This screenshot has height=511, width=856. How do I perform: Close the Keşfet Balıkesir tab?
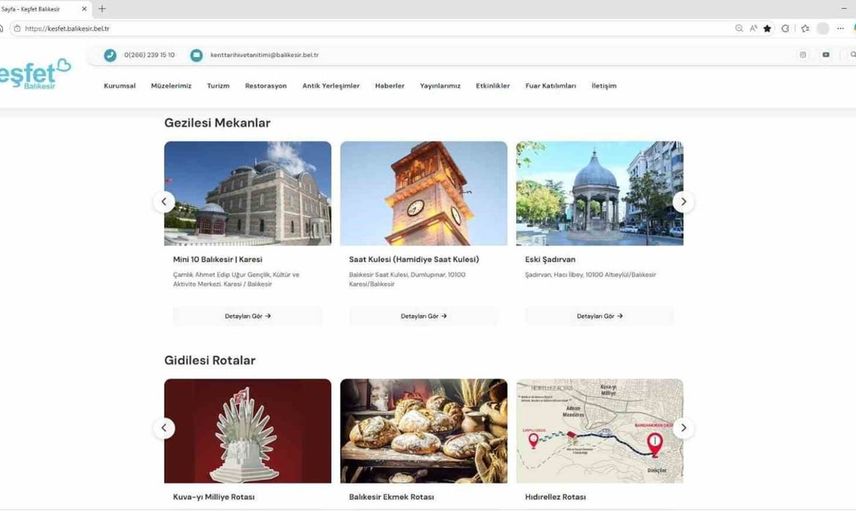[x=84, y=9]
